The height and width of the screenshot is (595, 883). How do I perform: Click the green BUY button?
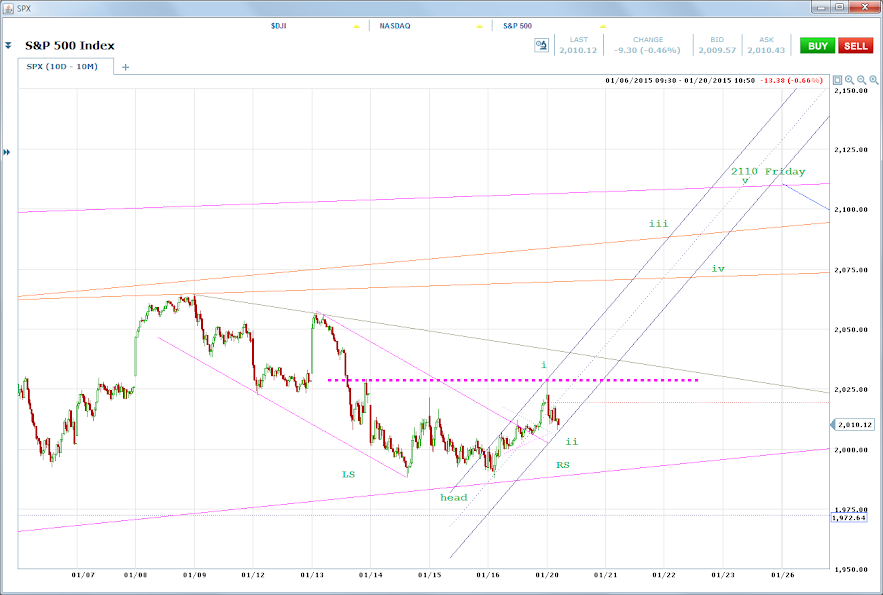click(818, 46)
